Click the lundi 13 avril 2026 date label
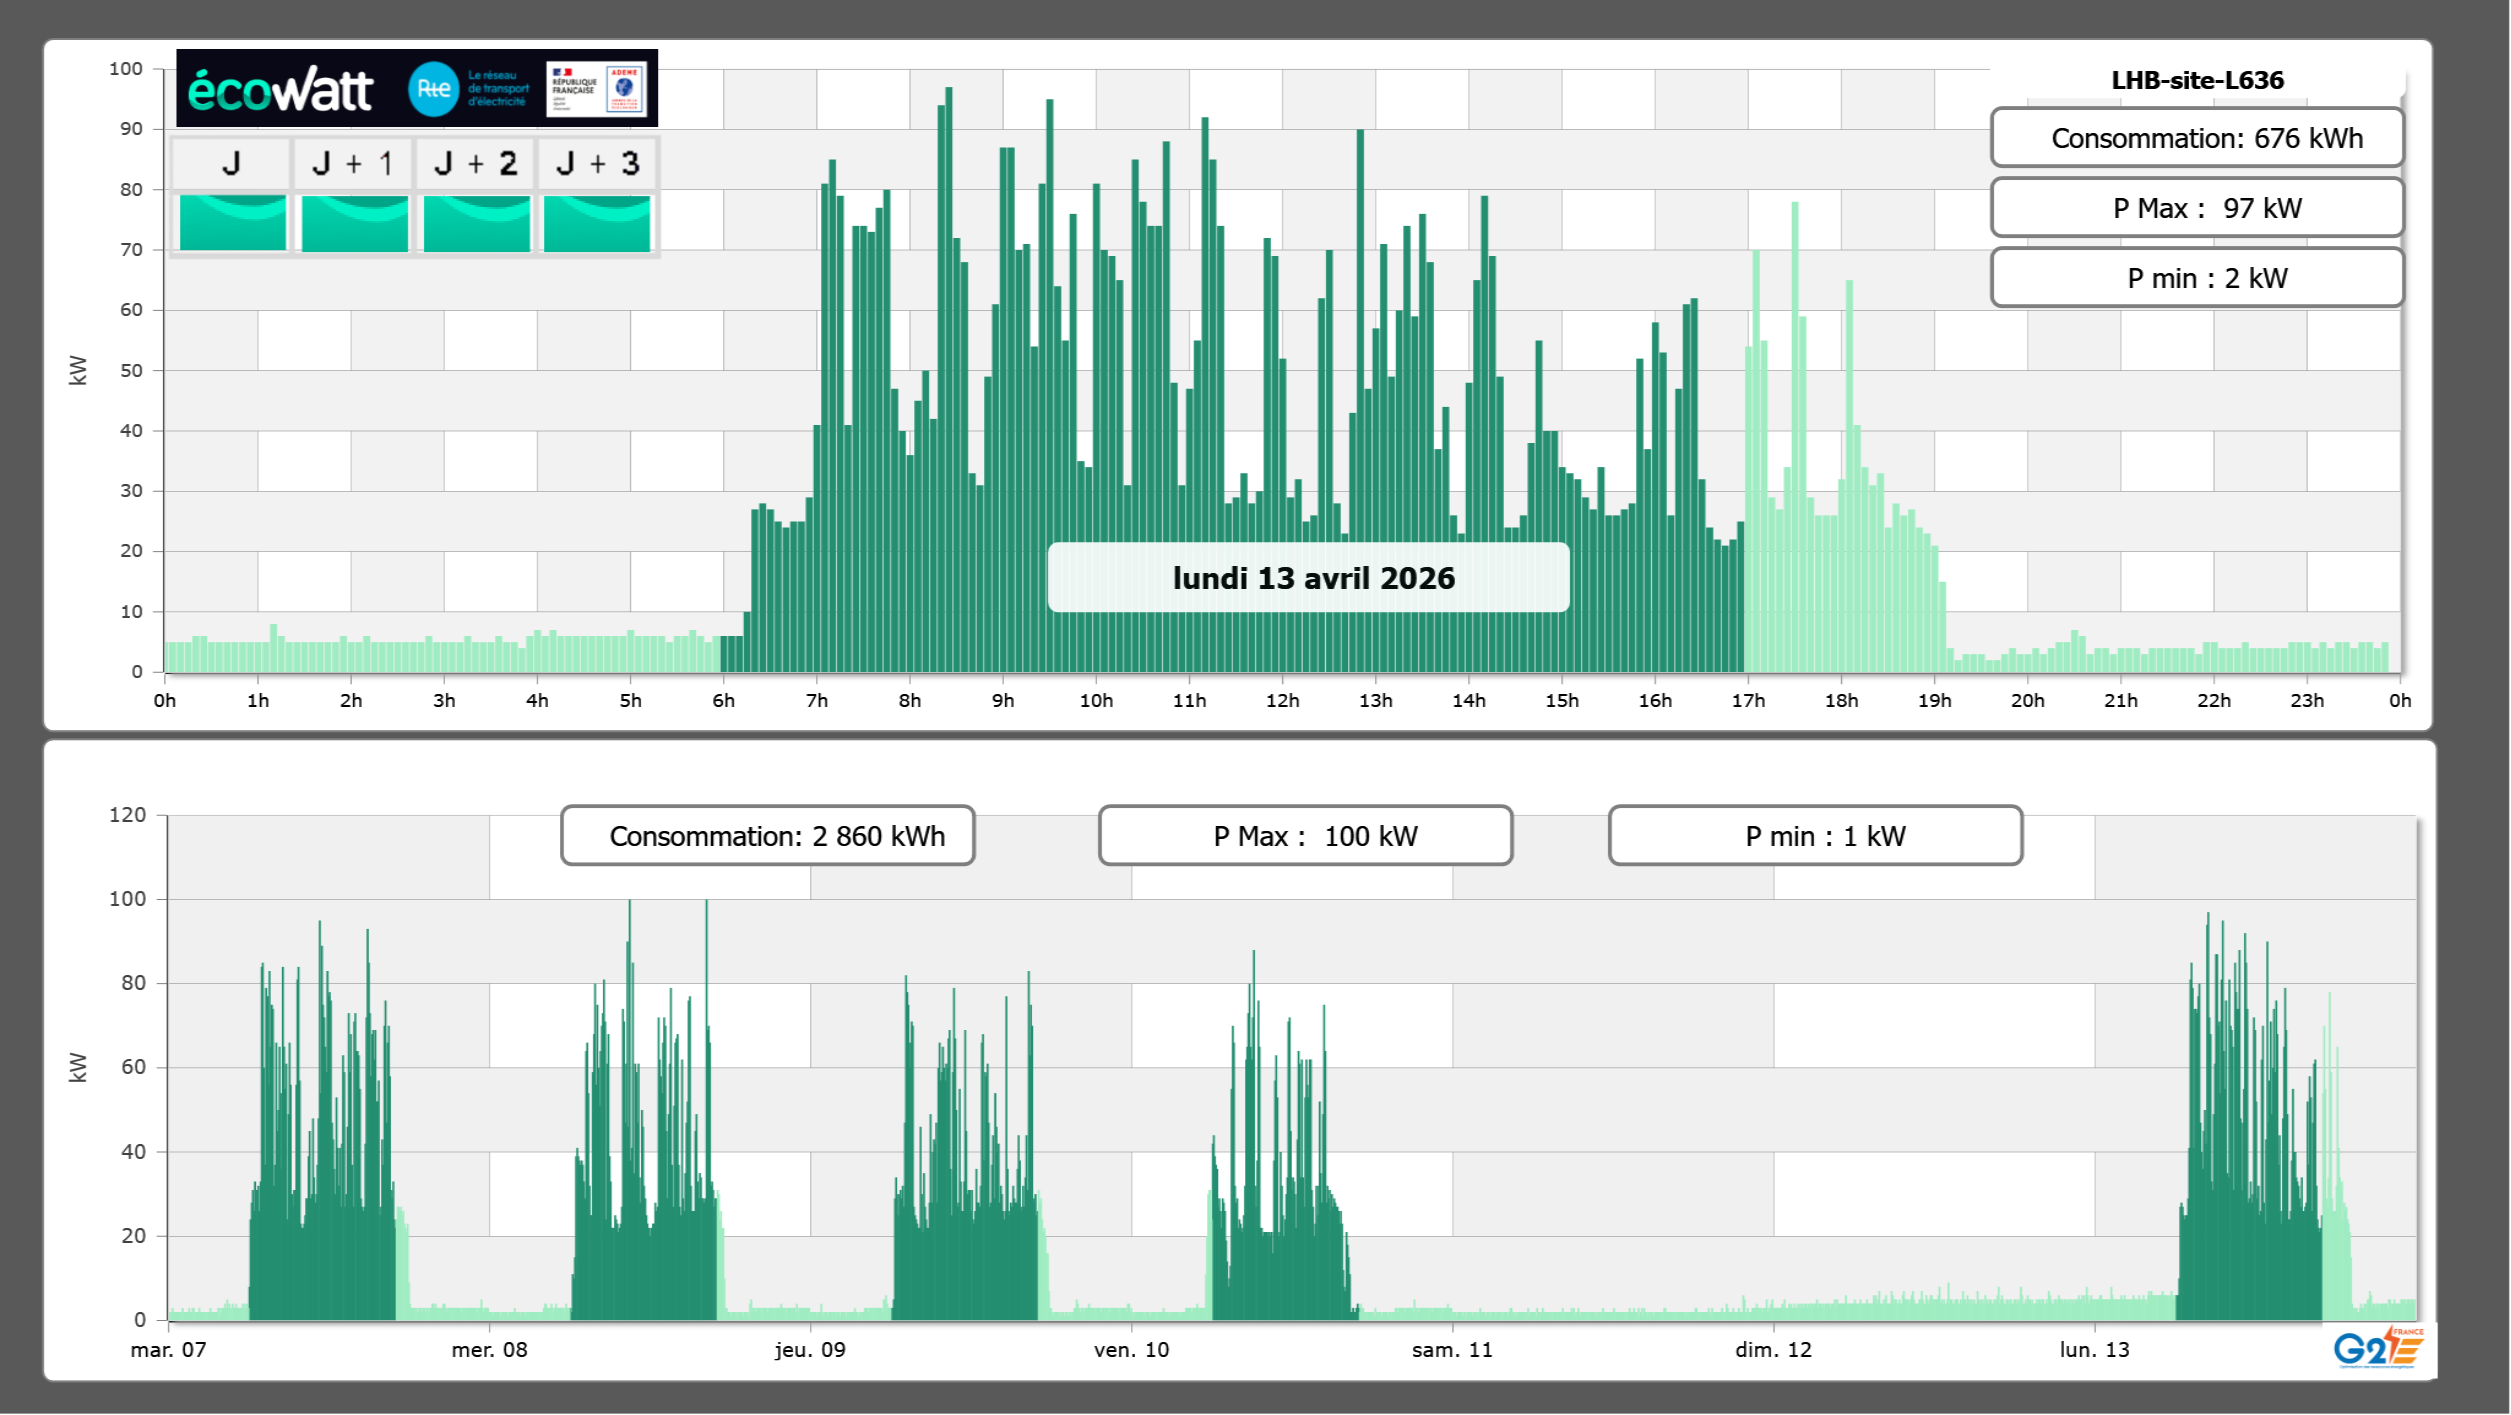This screenshot has width=2511, height=1415. [x=1308, y=578]
